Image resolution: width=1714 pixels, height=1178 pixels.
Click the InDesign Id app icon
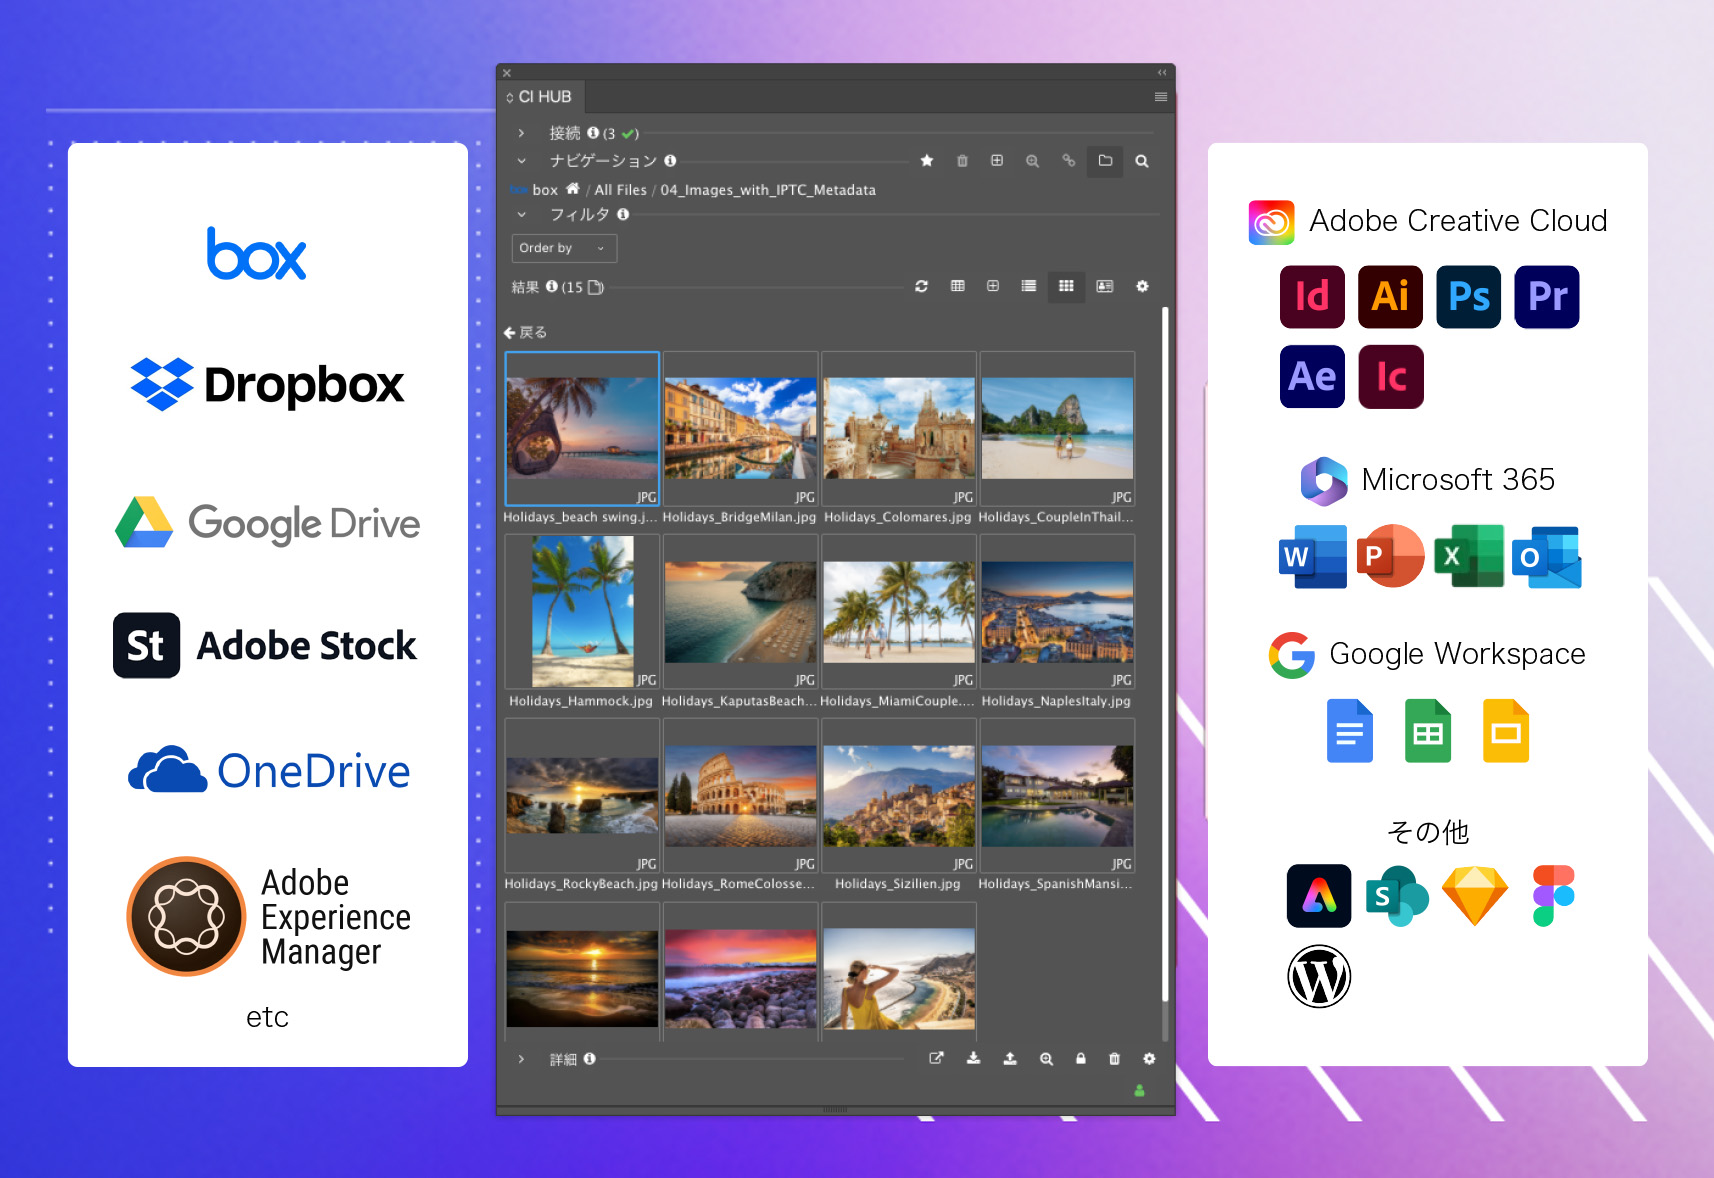coord(1312,297)
